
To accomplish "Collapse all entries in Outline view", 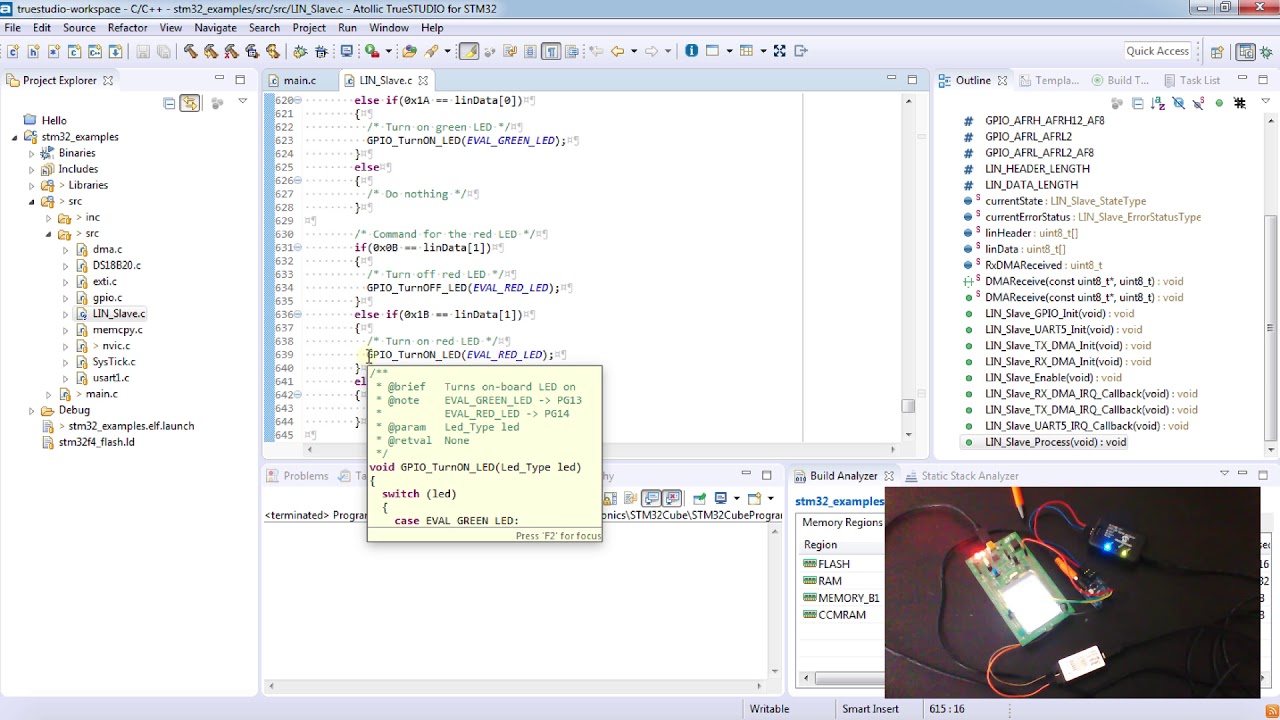I will tap(1138, 103).
